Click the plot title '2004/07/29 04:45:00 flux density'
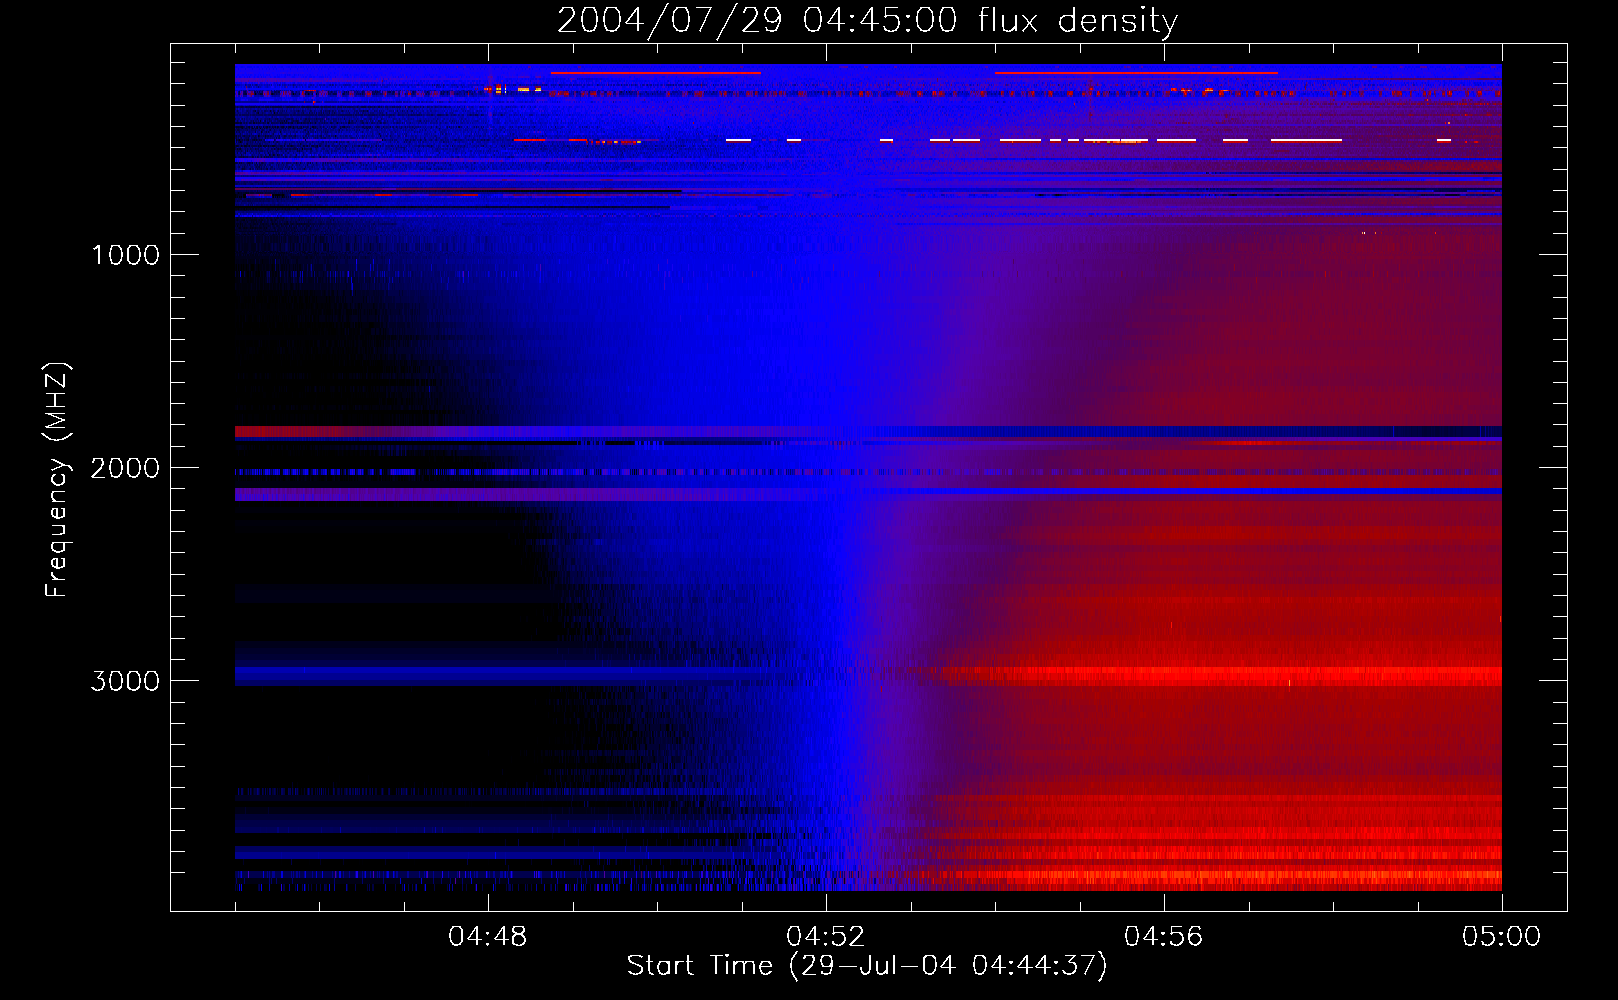This screenshot has width=1618, height=1000. 867,21
